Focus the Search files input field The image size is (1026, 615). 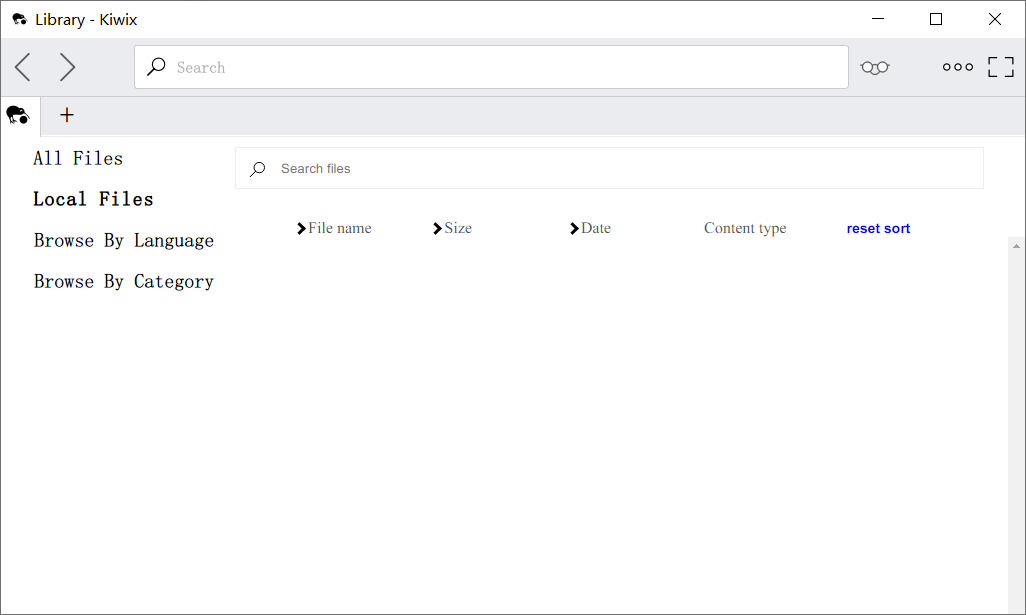pyautogui.click(x=620, y=169)
